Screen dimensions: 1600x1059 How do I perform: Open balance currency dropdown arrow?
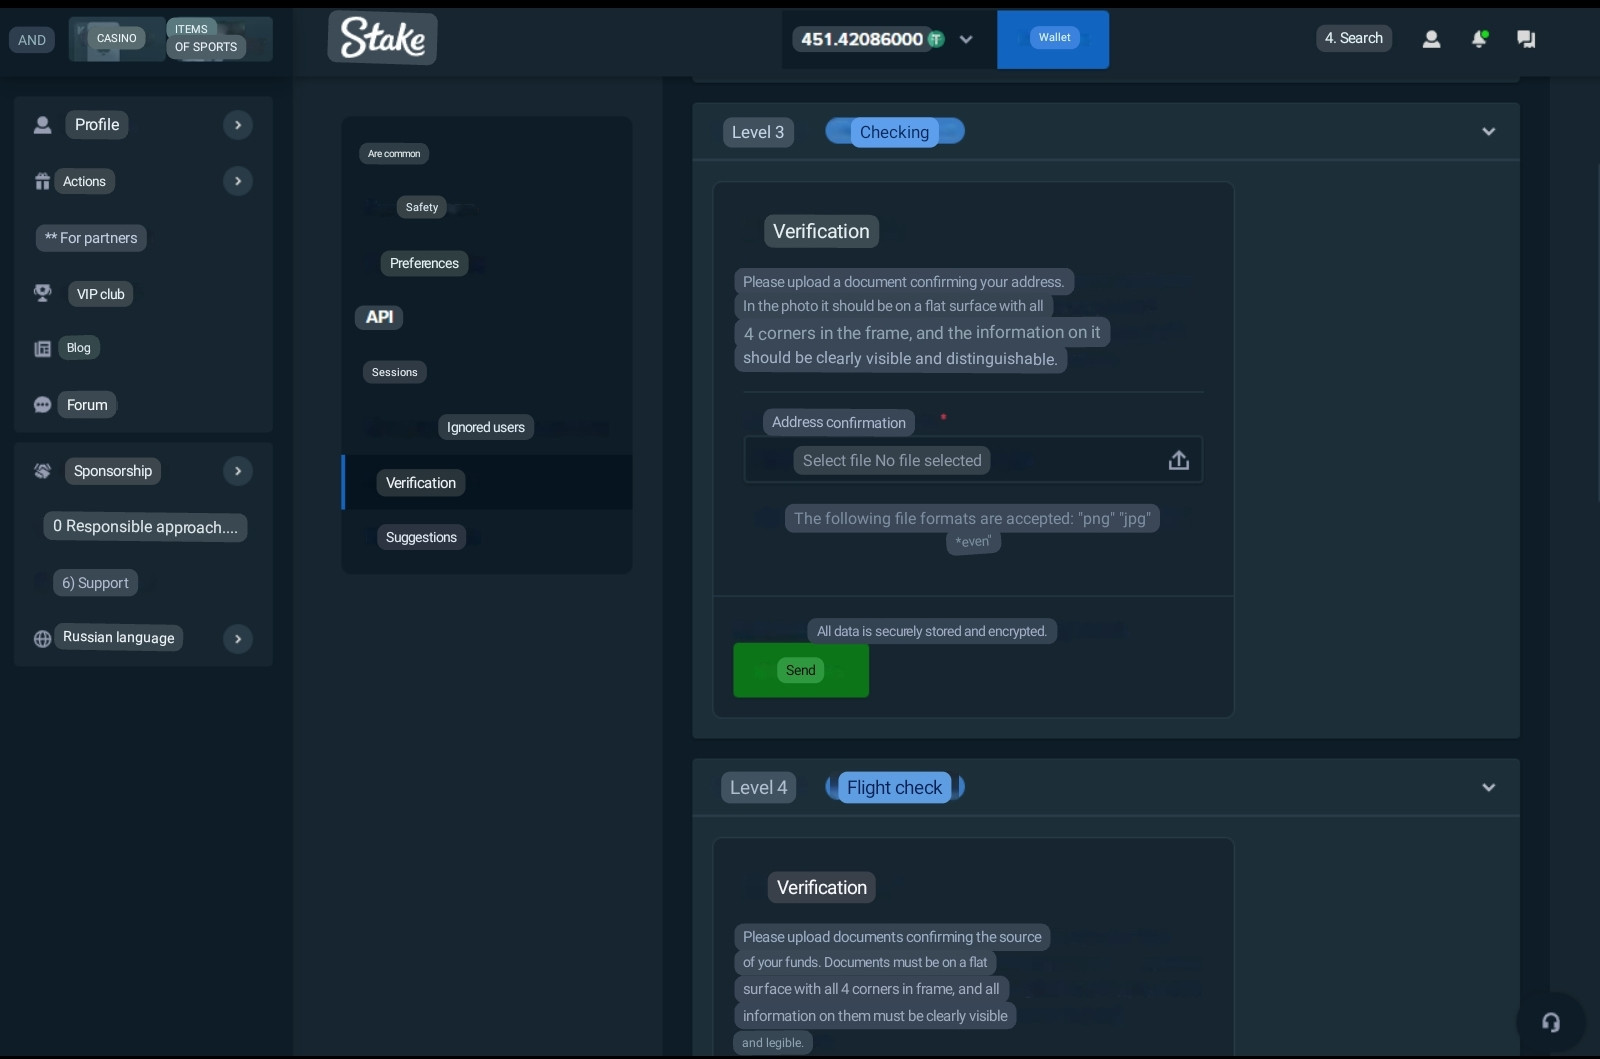(x=966, y=39)
